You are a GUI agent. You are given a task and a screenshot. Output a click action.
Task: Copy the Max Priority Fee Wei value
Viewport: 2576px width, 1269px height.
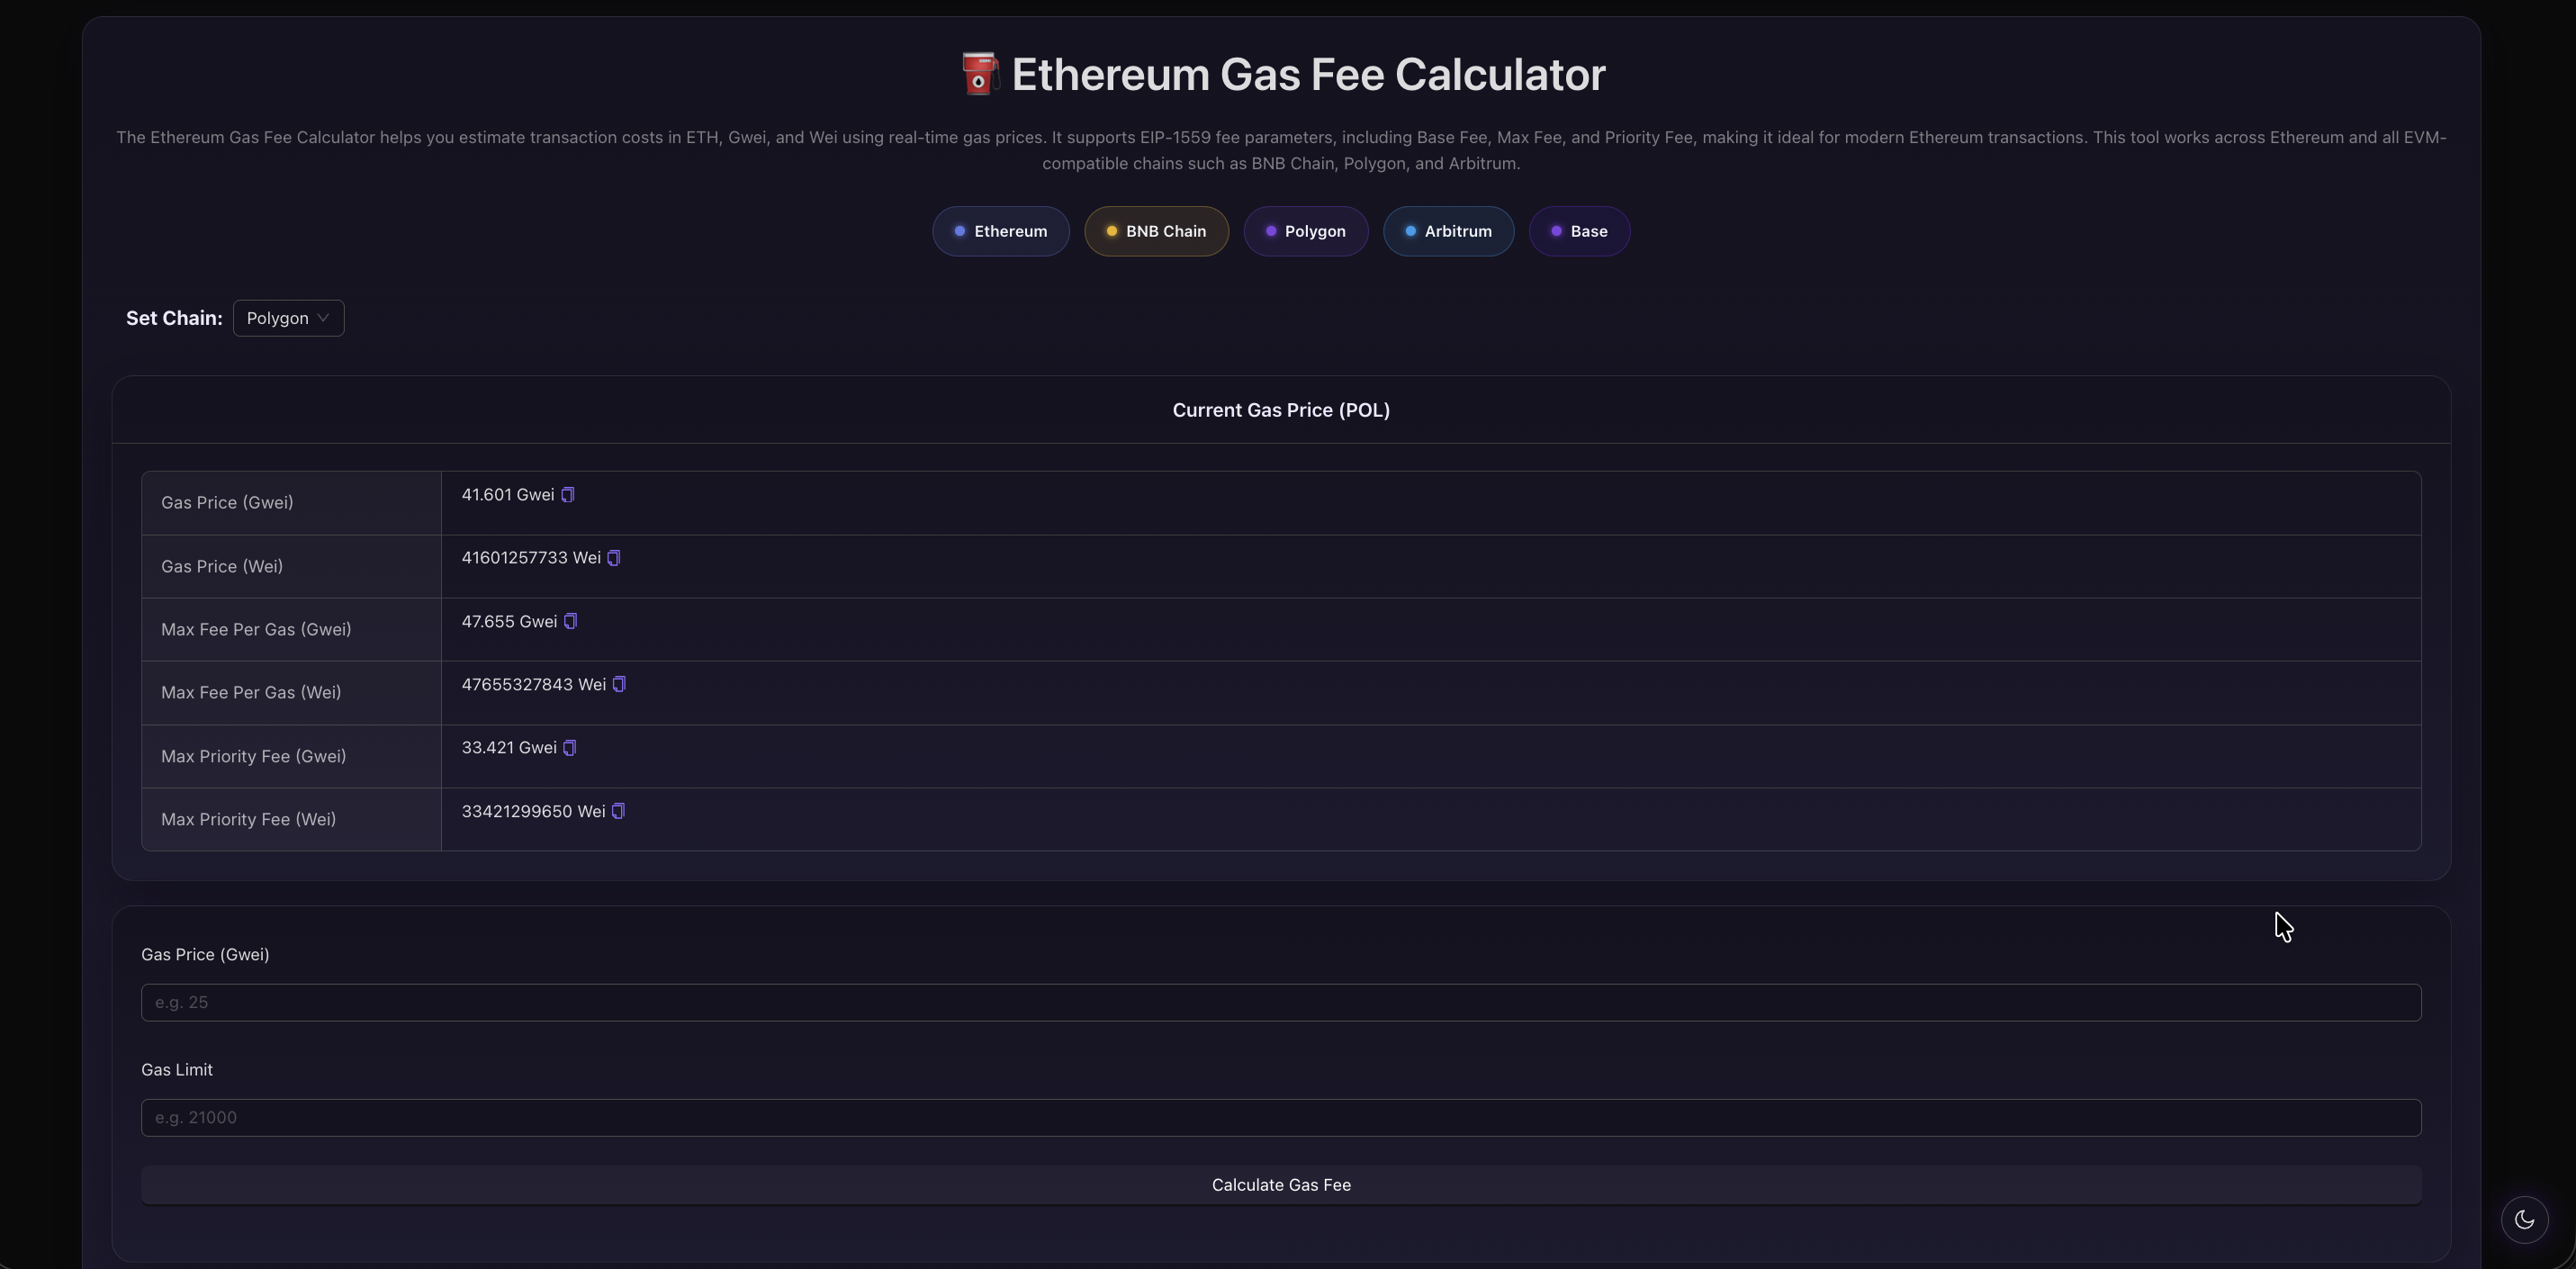pos(617,810)
